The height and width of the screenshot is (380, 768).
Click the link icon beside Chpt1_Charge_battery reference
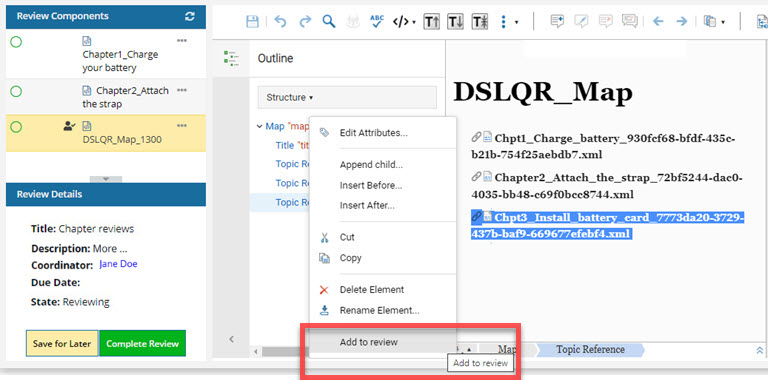pos(476,137)
